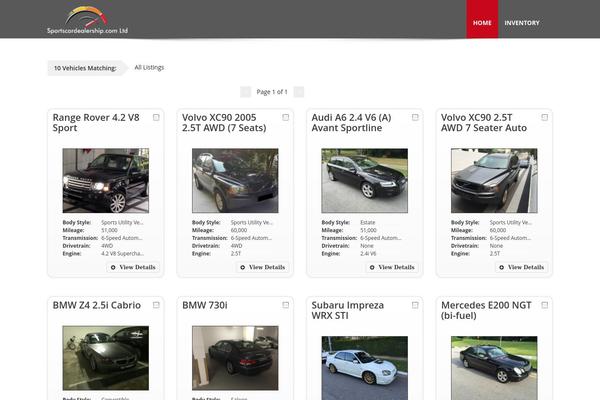The image size is (600, 400).
Task: Open Volvo XC90 2.5T AWD 7 Seater Auto title
Action: (x=484, y=122)
